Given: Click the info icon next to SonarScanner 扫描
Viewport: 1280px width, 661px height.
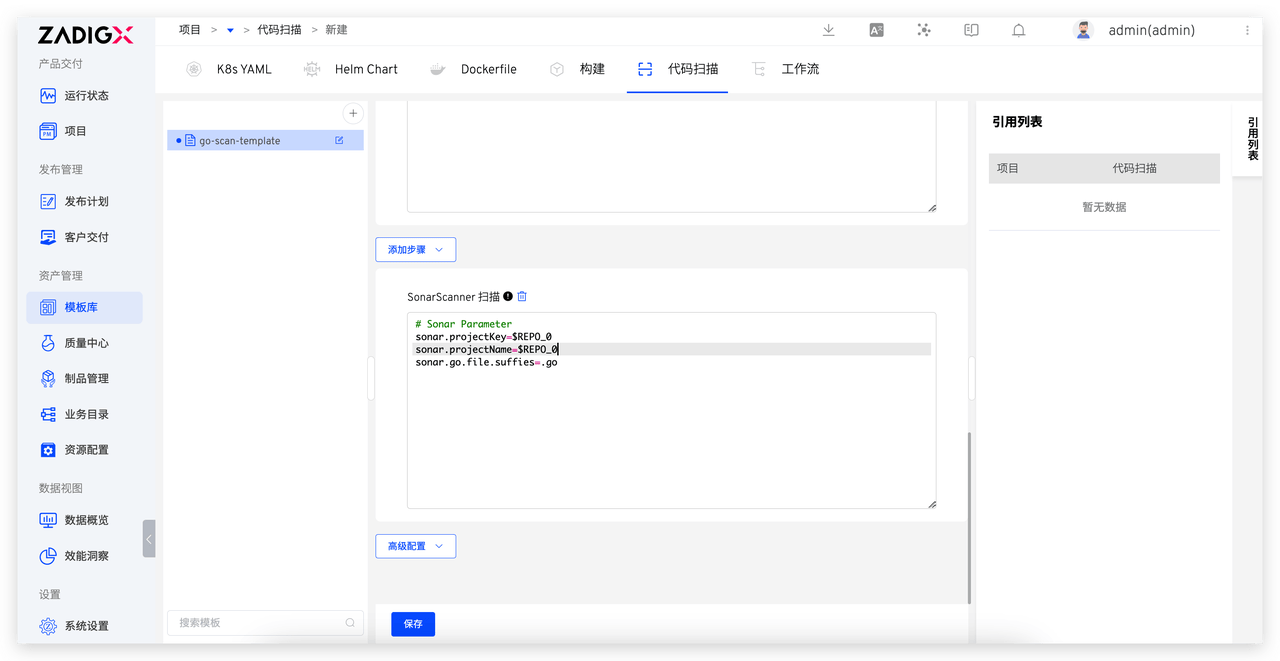Looking at the screenshot, I should pyautogui.click(x=508, y=297).
